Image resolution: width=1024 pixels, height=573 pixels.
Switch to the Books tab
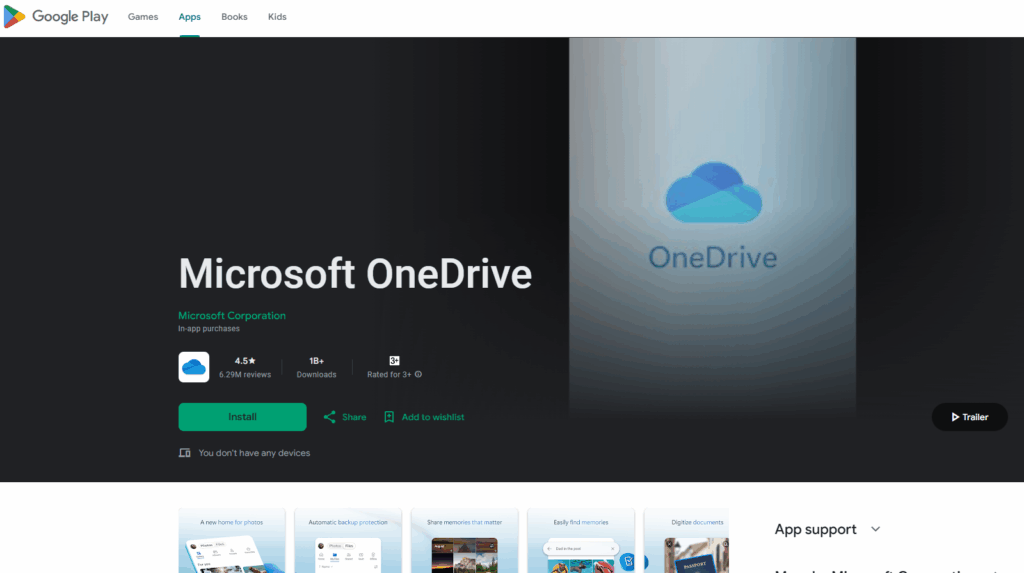(x=234, y=17)
